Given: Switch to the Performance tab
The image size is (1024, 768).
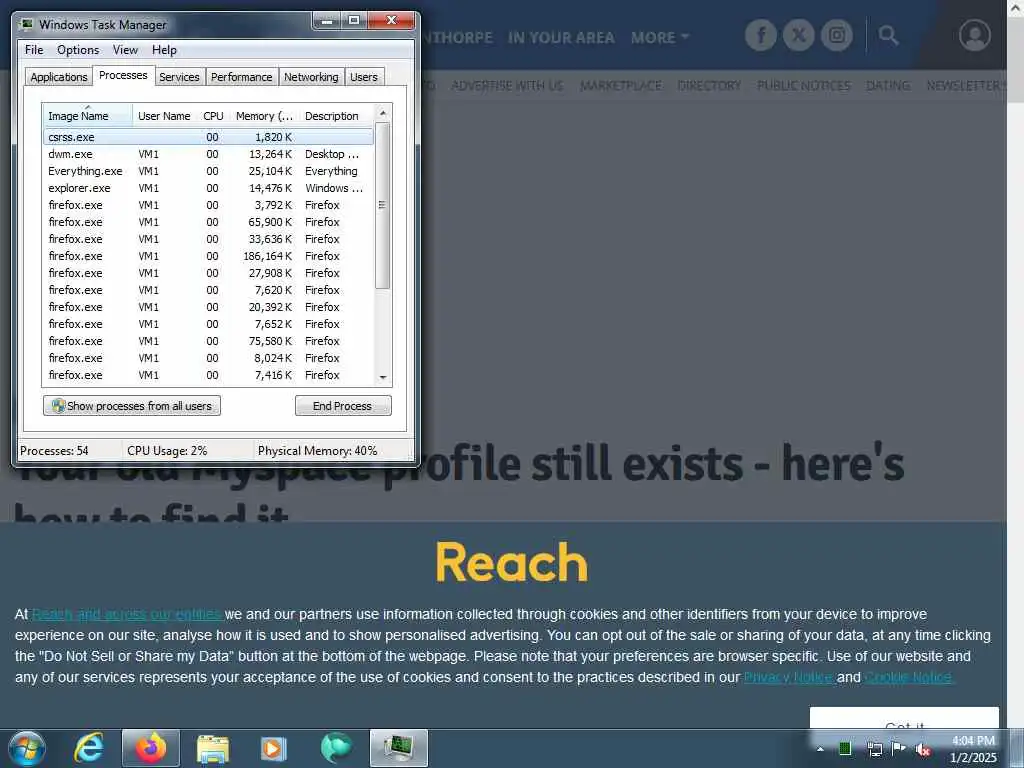Looking at the screenshot, I should pos(241,77).
